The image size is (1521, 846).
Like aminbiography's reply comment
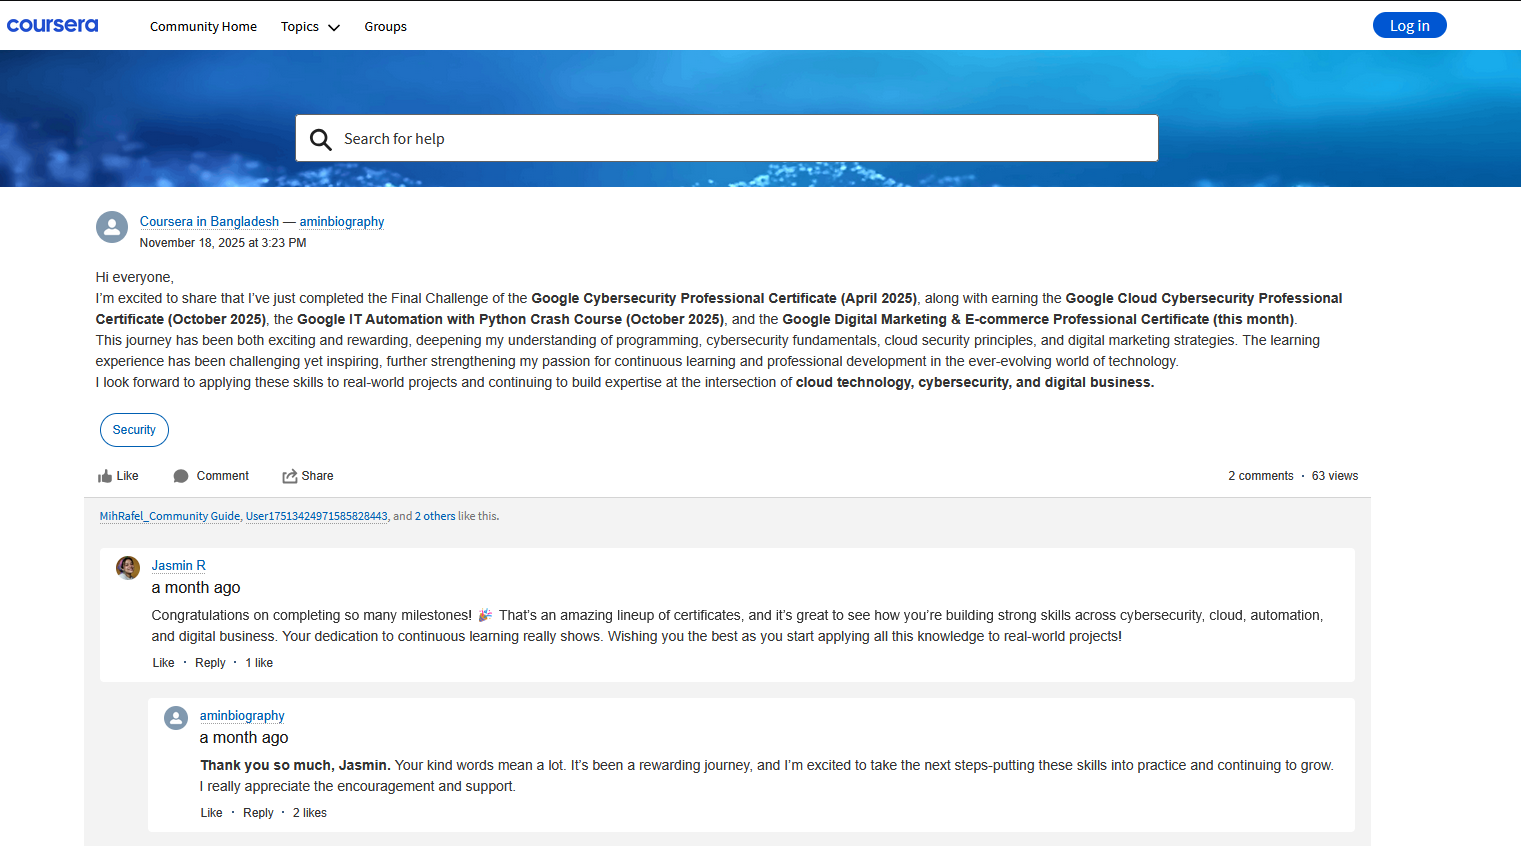(x=211, y=813)
